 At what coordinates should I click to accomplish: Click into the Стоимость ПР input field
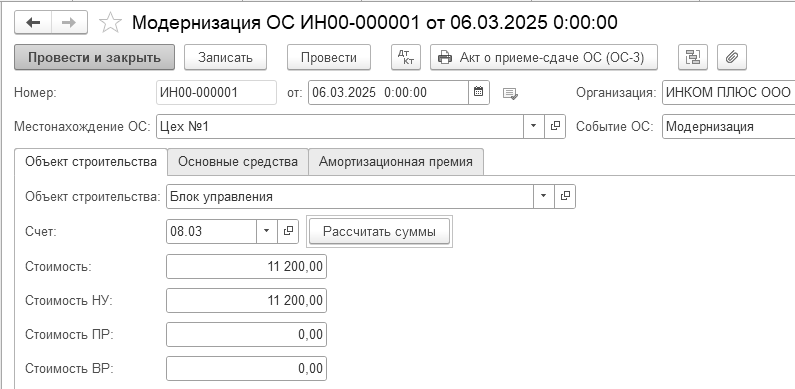(246, 335)
